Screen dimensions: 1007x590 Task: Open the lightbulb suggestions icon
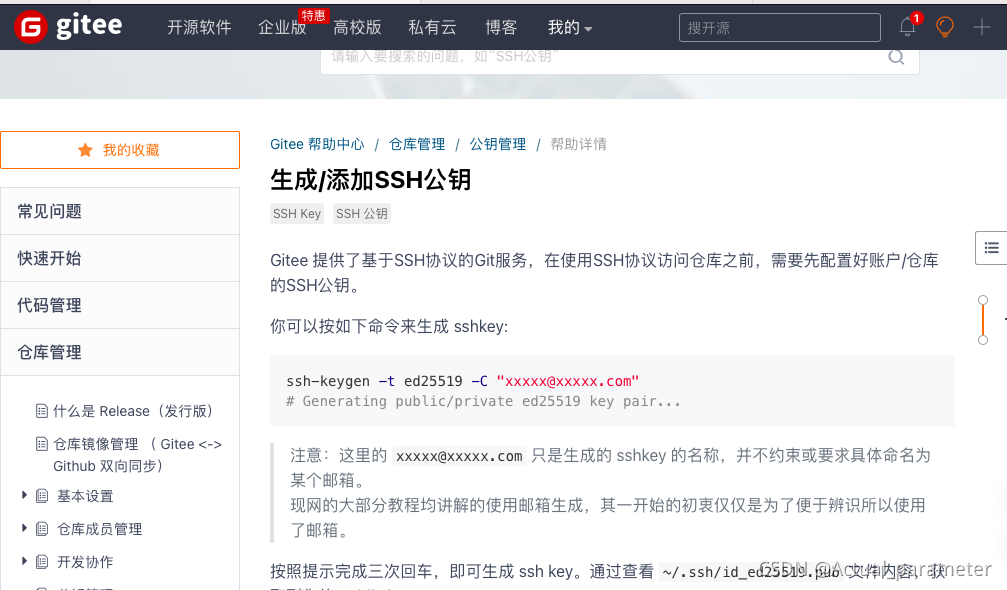tap(944, 27)
